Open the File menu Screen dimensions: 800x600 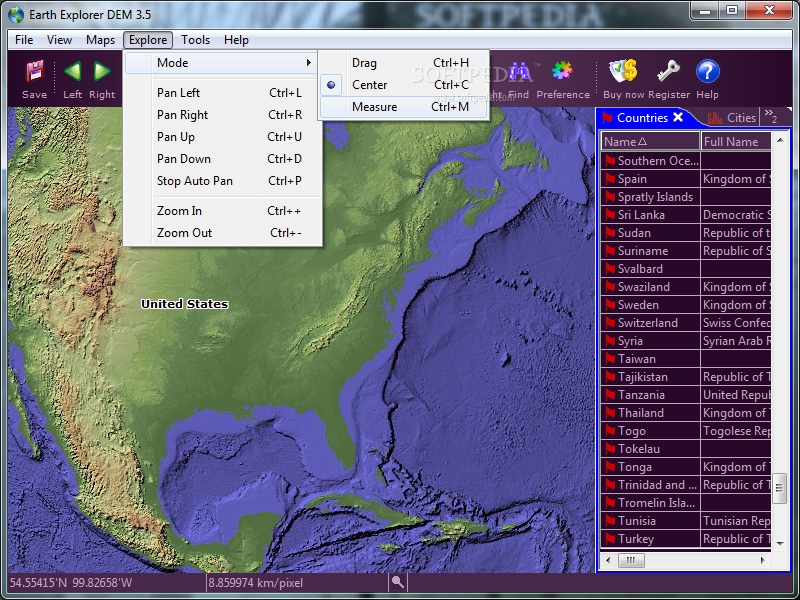24,40
